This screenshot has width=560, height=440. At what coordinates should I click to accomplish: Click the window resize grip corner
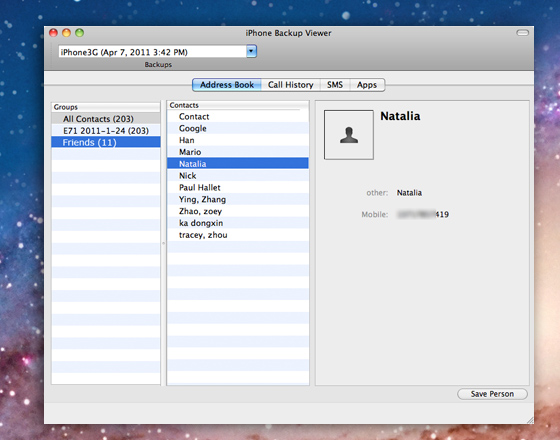point(530,420)
